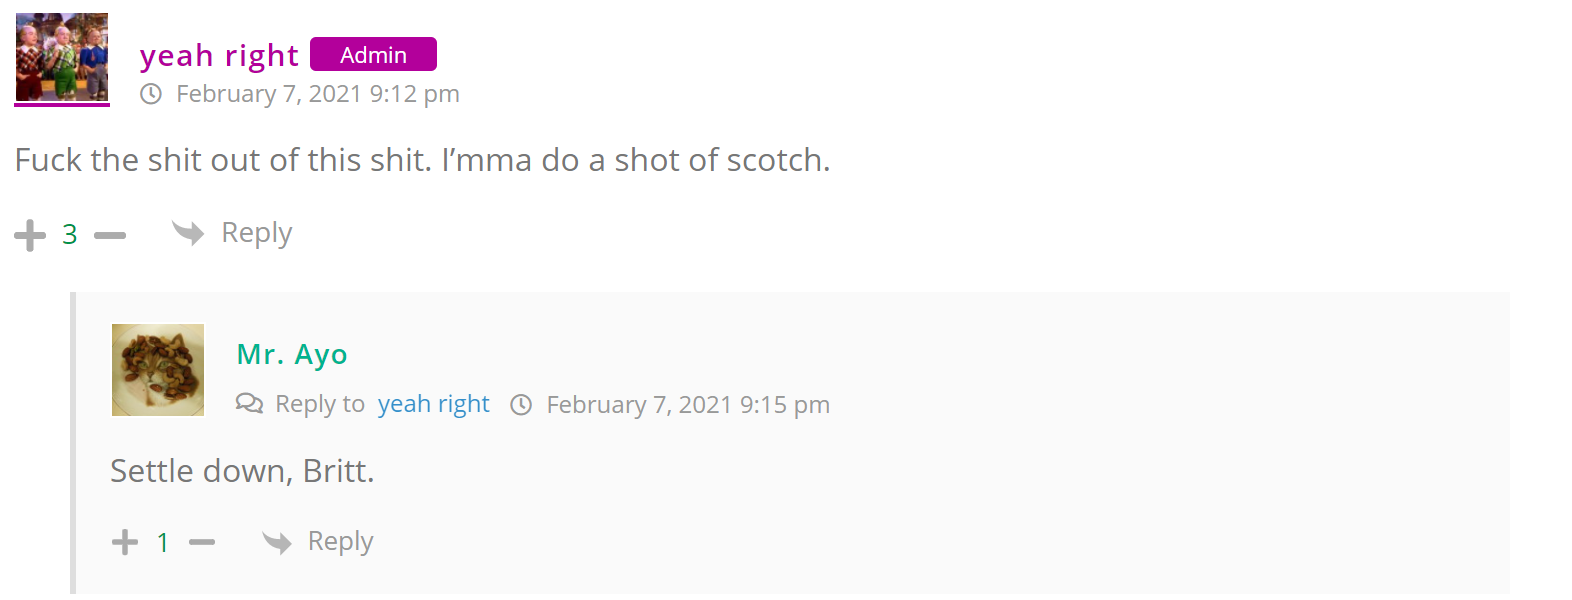Follow the blue 'yeah right' reply-to link
This screenshot has height=600, width=1572.
[x=433, y=404]
